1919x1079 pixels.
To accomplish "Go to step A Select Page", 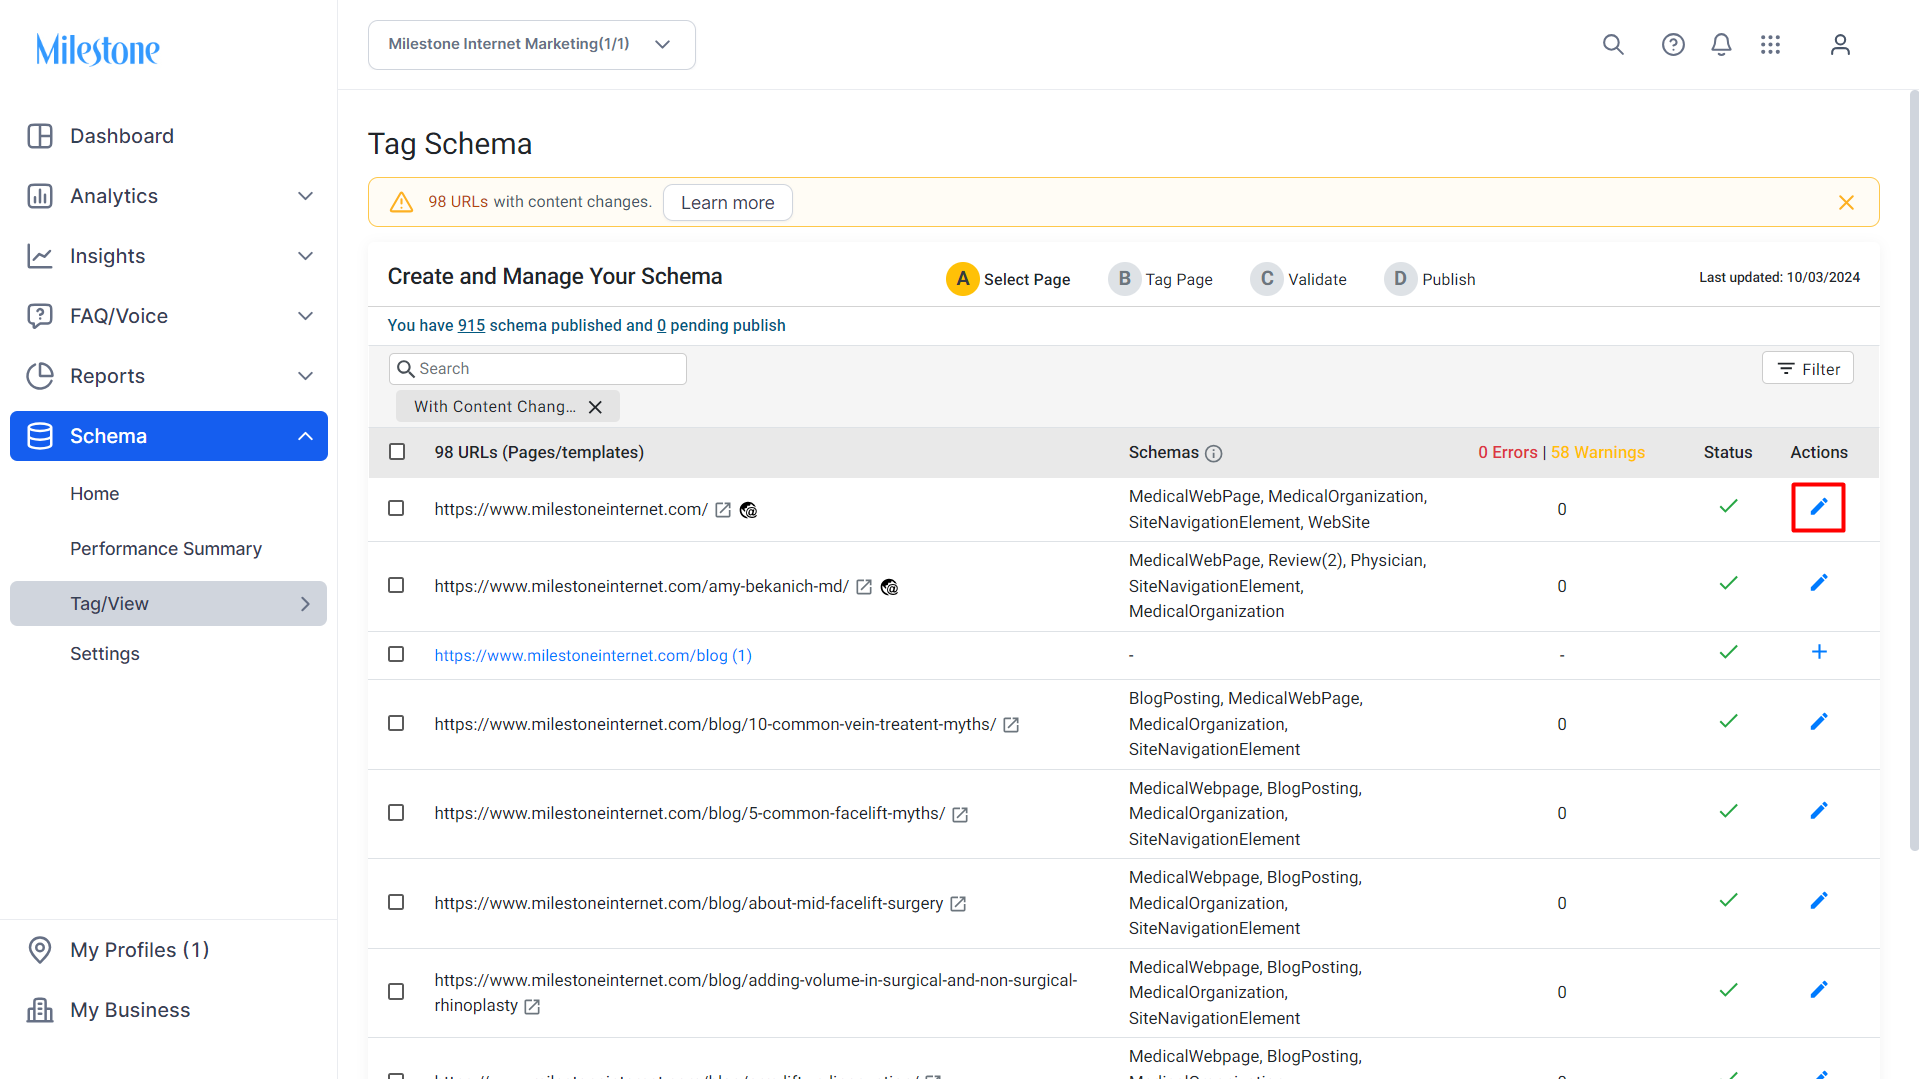I will pos(1008,279).
